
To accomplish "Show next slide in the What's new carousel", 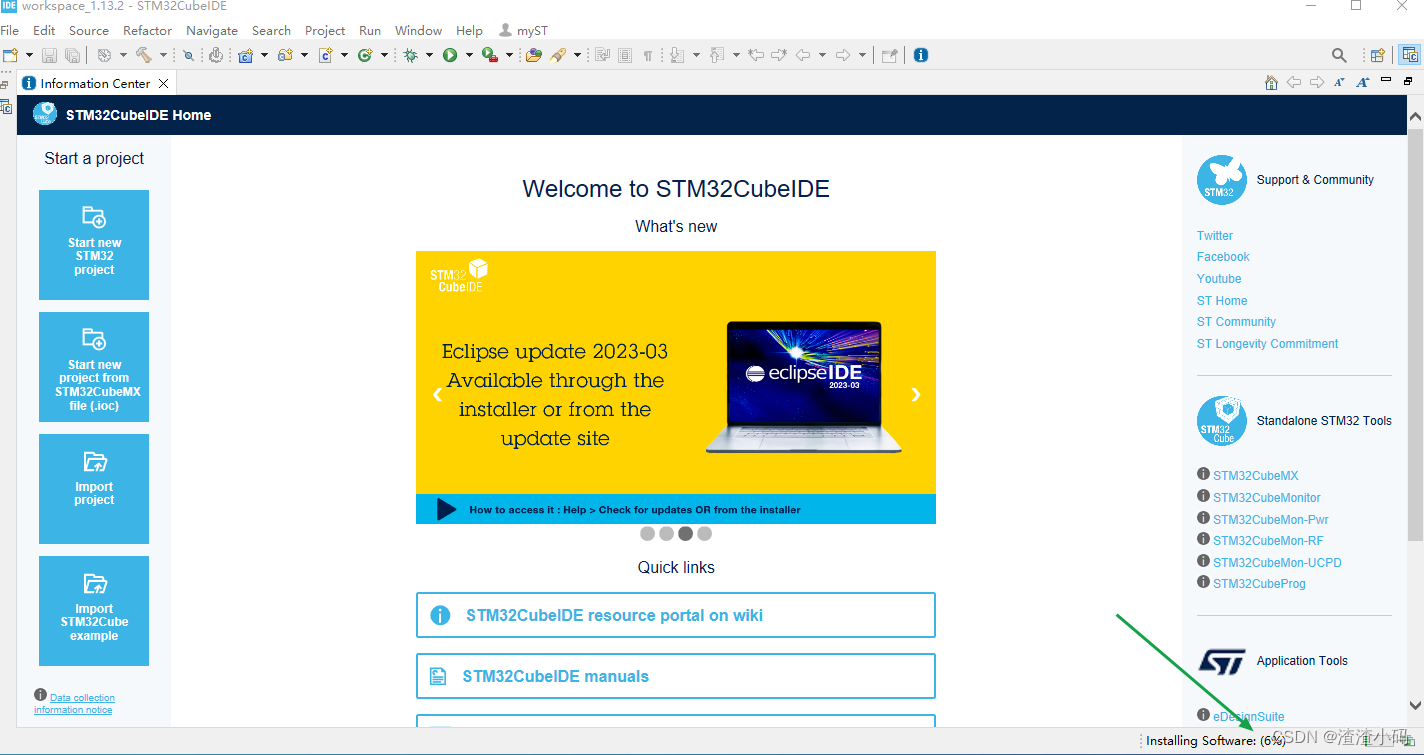I will click(915, 394).
